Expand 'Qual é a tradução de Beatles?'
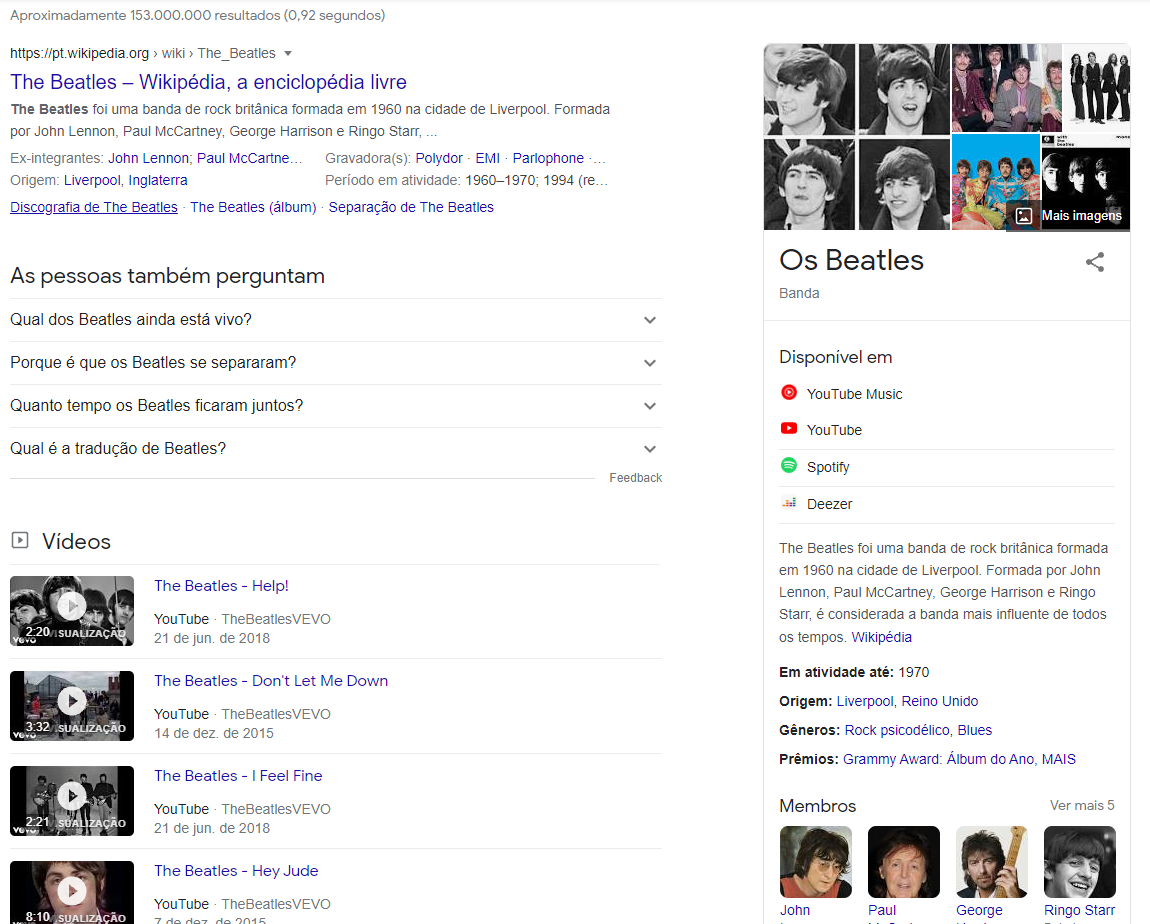1150x924 pixels. coord(336,449)
